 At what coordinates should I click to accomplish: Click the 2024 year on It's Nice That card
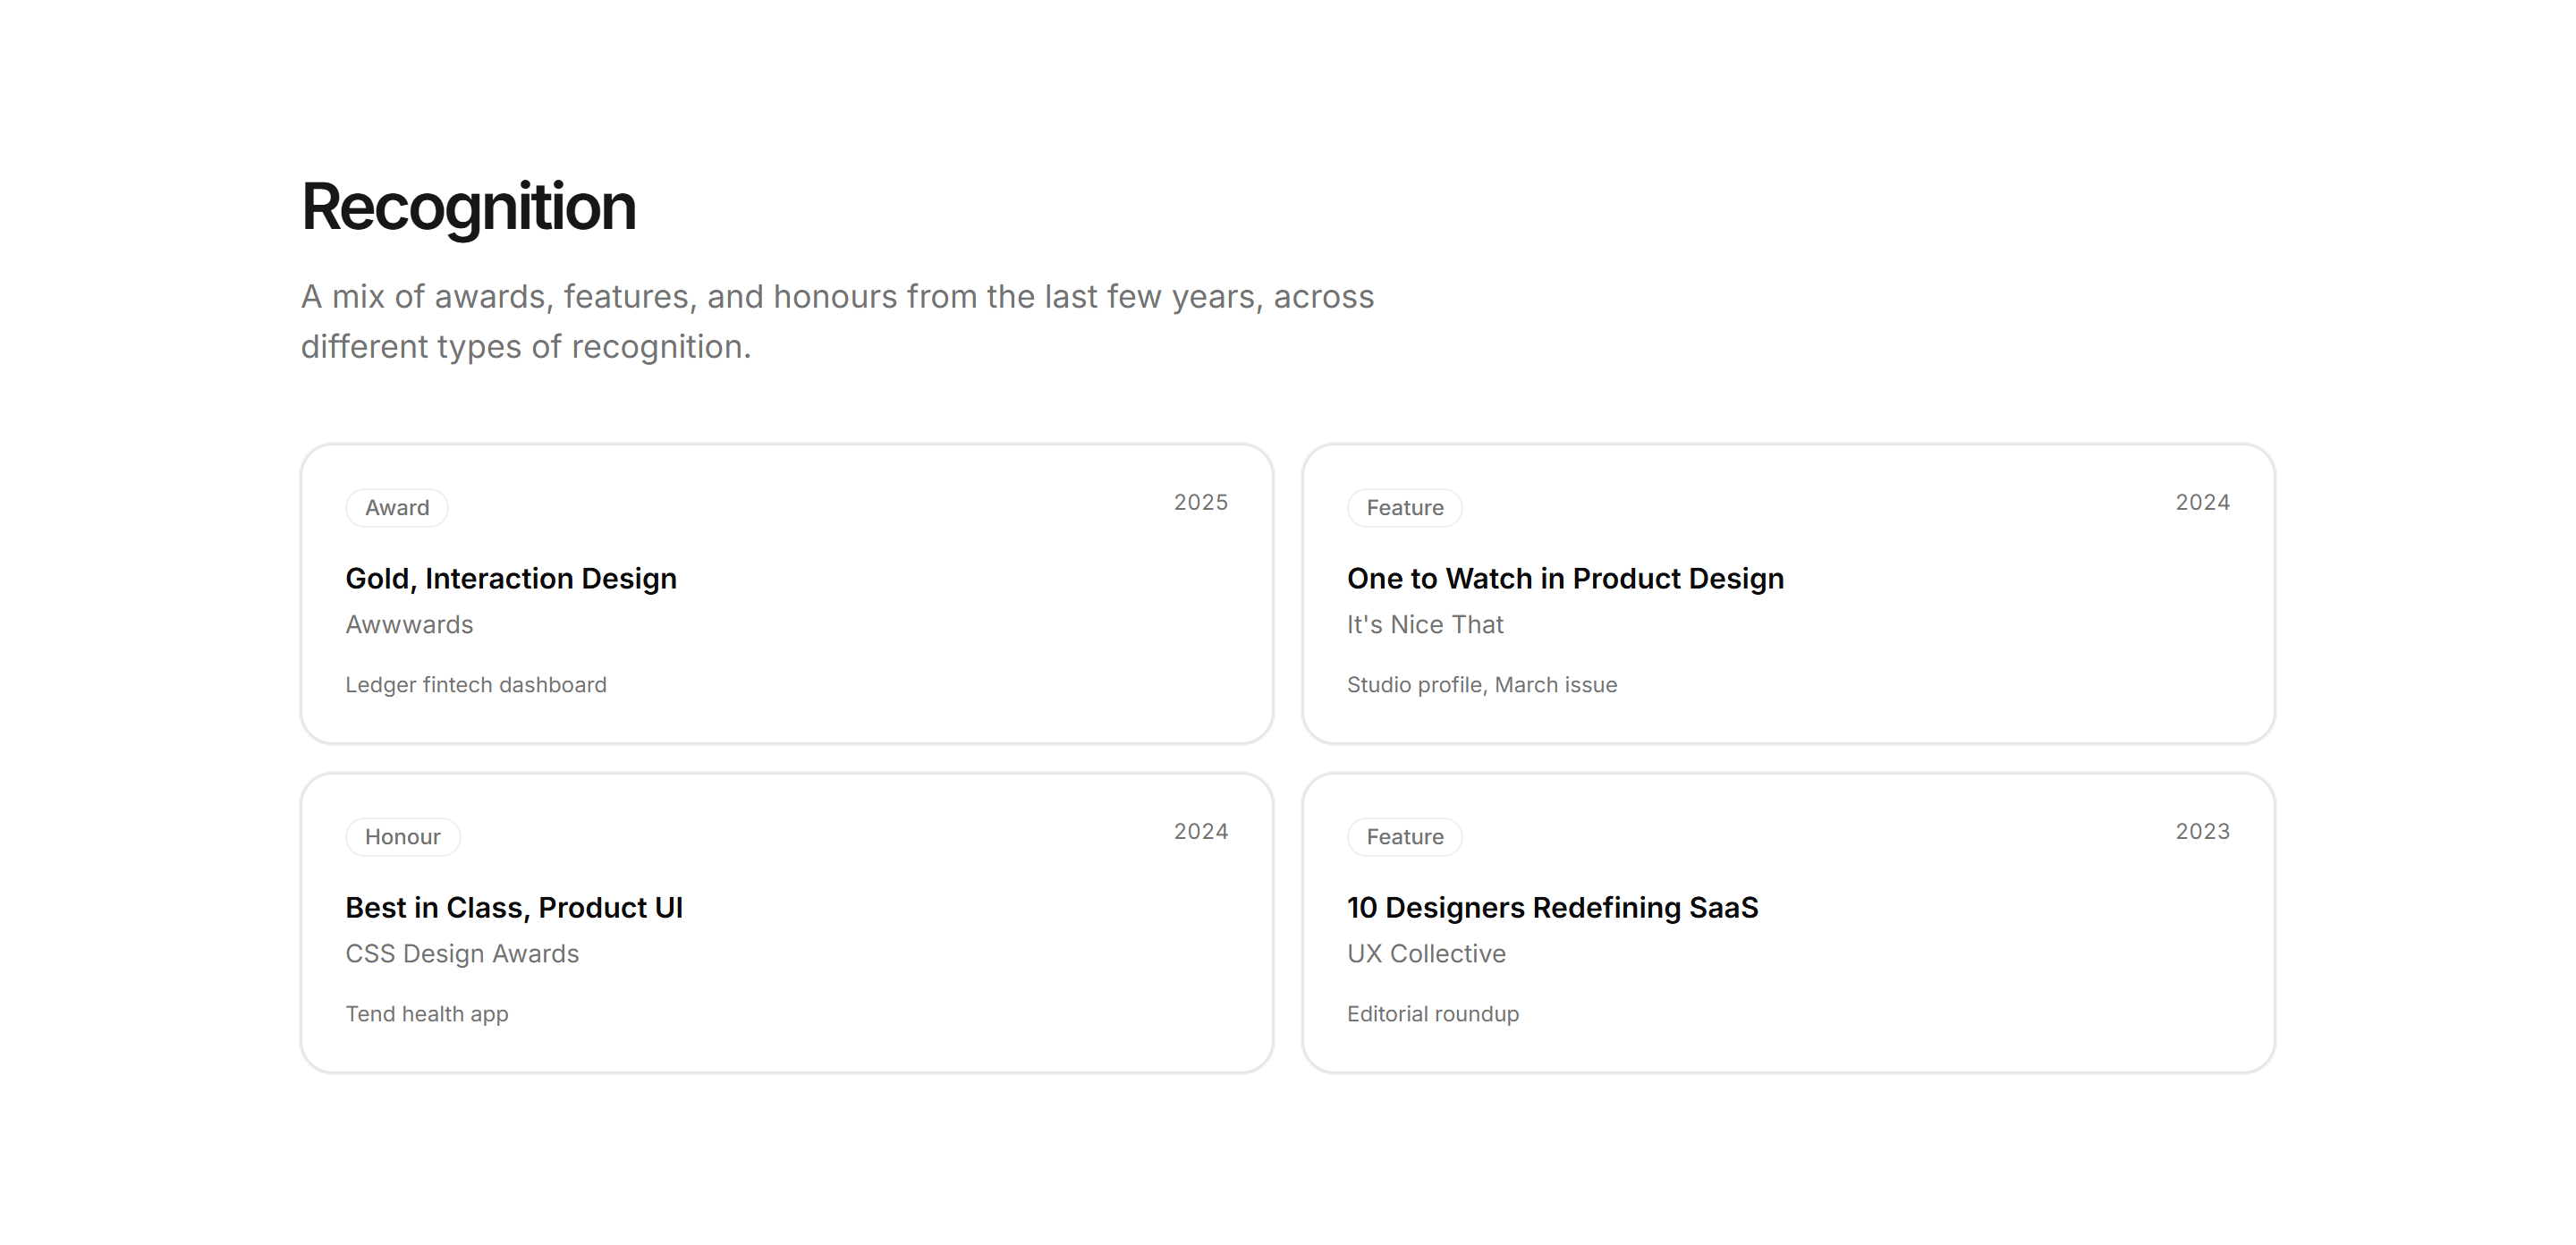point(2202,502)
